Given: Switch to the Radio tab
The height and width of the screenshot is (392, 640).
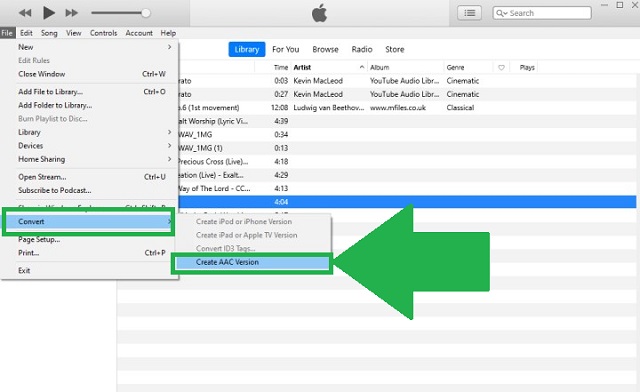Looking at the screenshot, I should tap(362, 49).
